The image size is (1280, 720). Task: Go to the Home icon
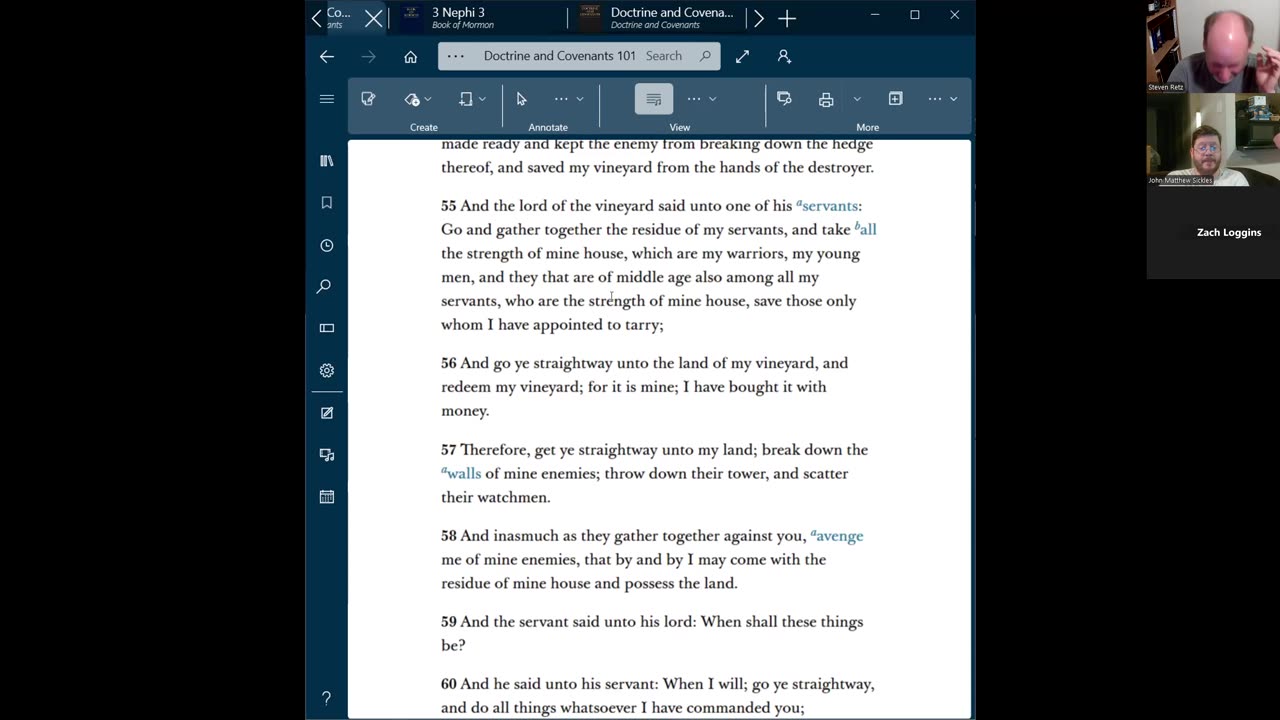pos(410,57)
